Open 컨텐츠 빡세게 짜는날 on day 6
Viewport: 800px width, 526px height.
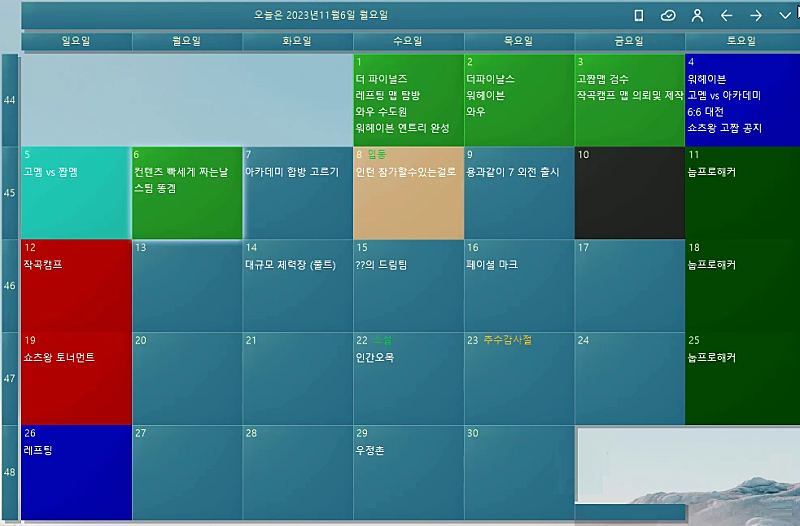(181, 172)
